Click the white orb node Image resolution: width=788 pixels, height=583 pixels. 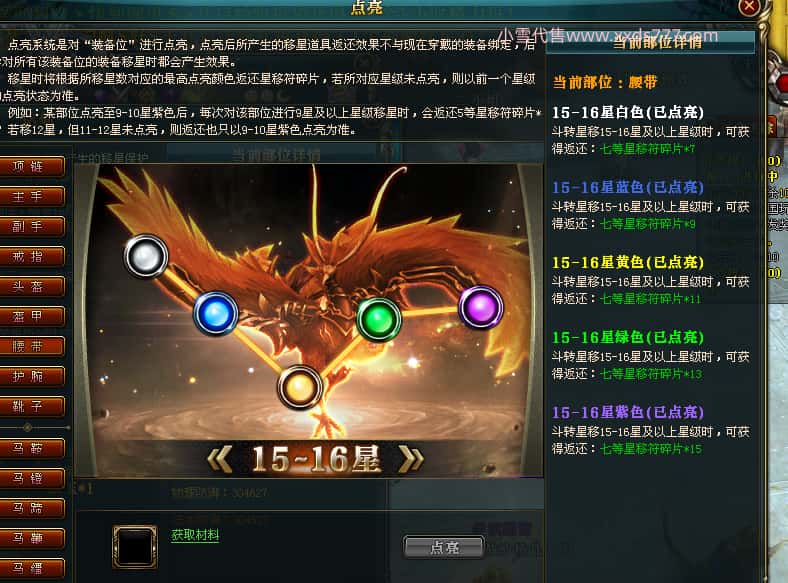146,256
